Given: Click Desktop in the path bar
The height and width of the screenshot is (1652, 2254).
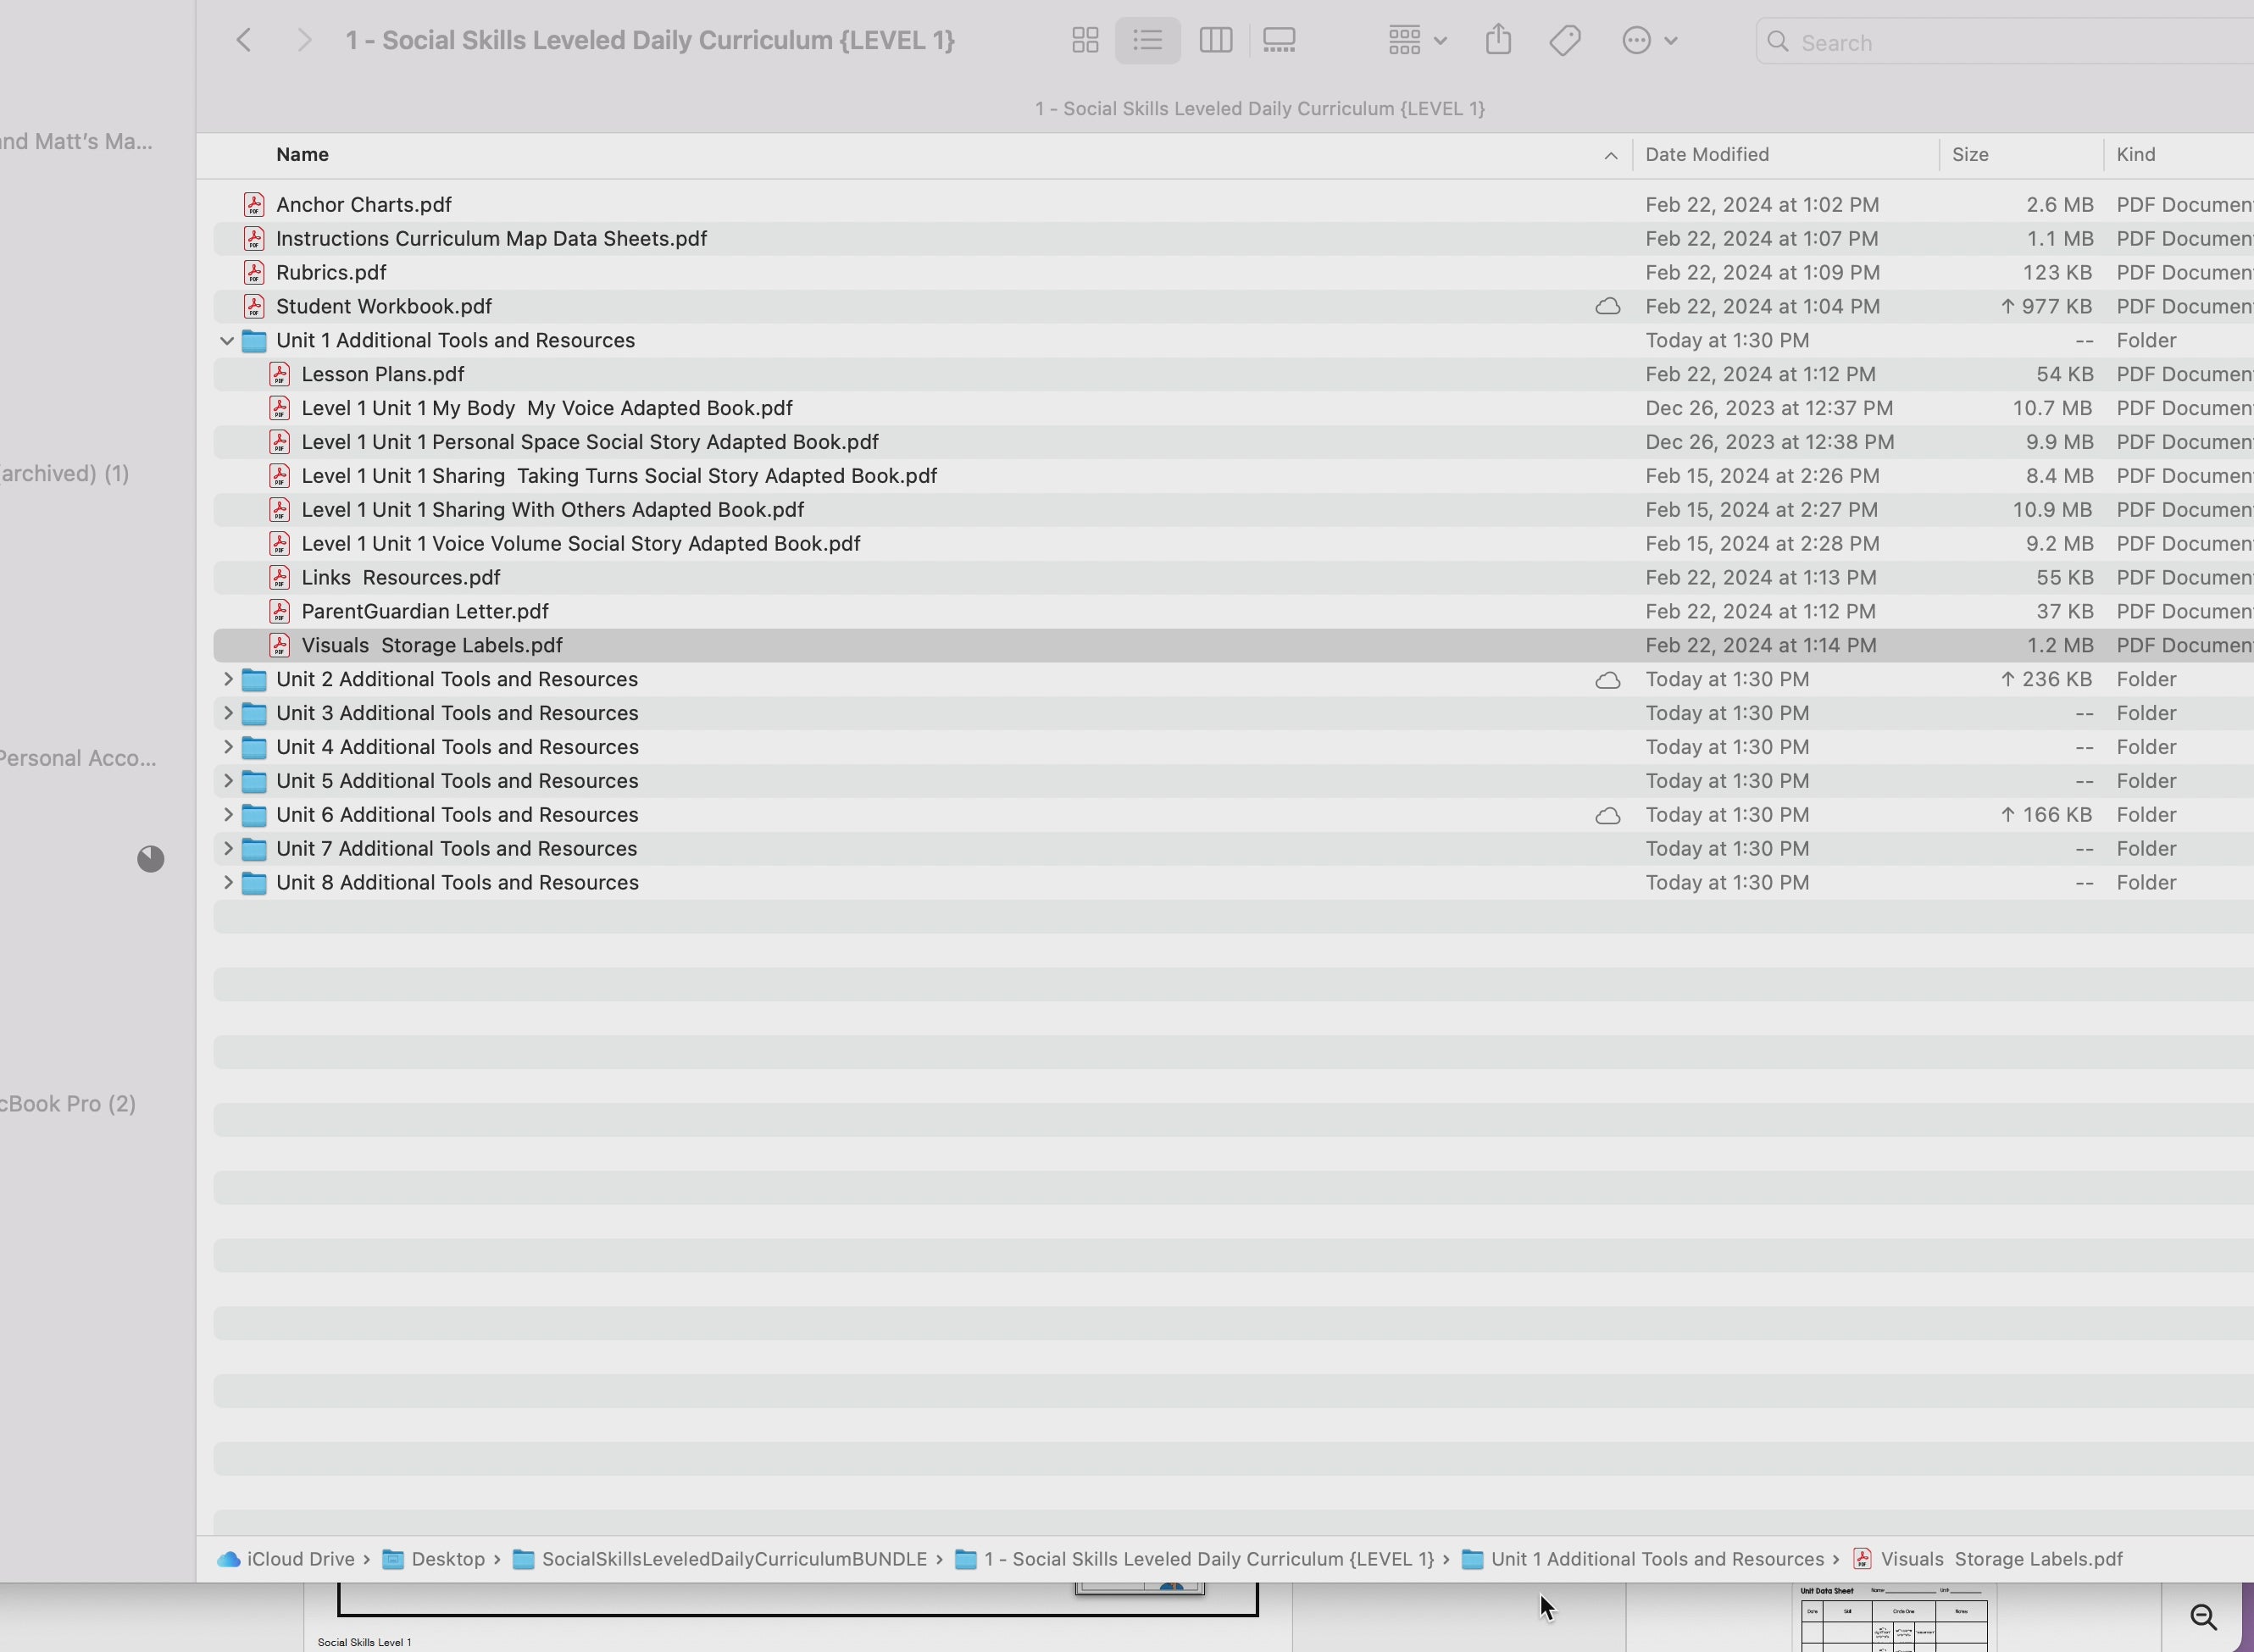Looking at the screenshot, I should [x=447, y=1559].
